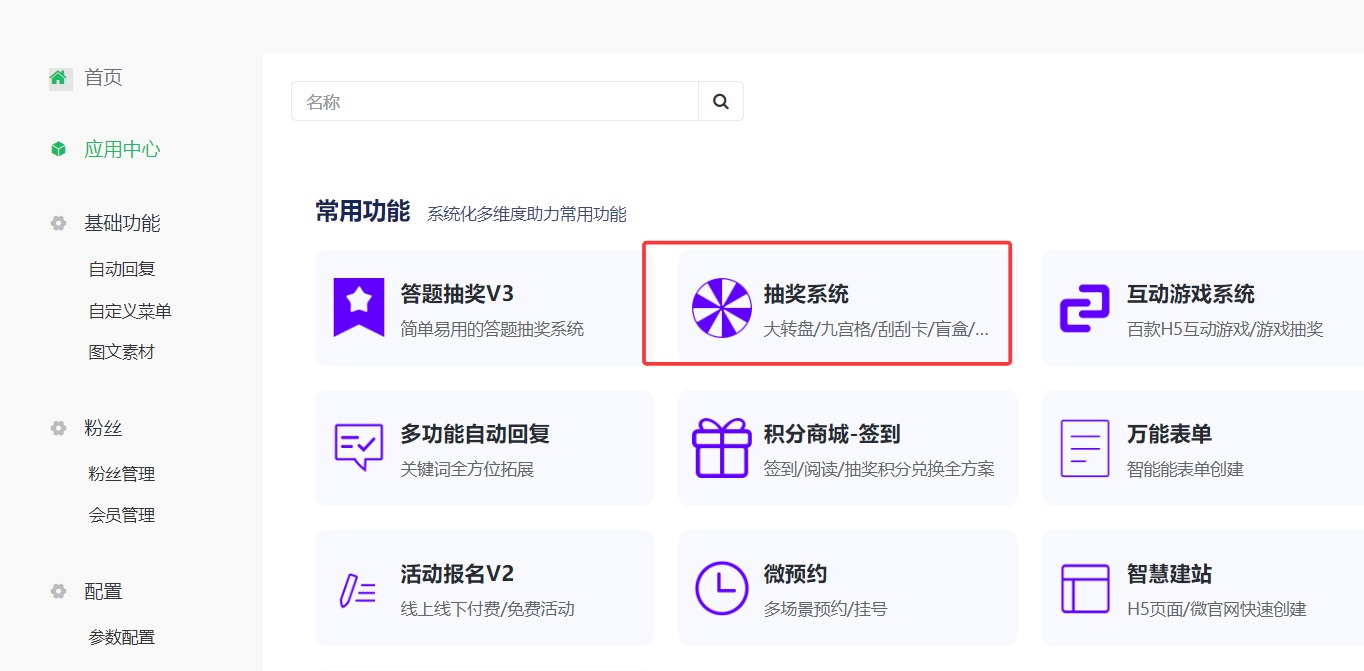Expand the 粉丝 sidebar group
Image resolution: width=1364 pixels, height=671 pixels.
(102, 428)
